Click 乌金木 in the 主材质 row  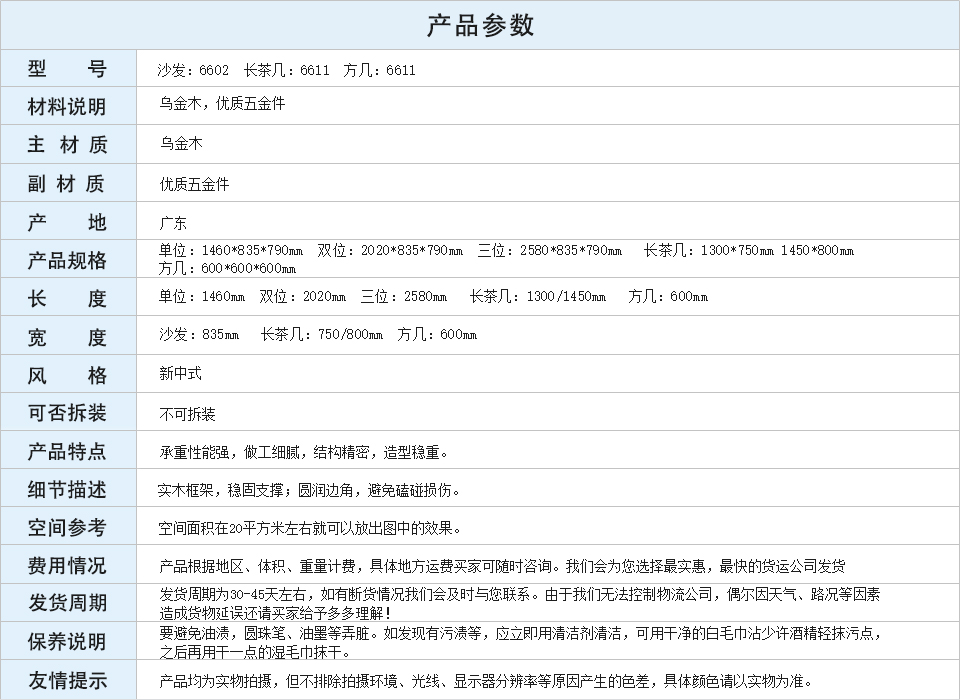click(x=181, y=143)
